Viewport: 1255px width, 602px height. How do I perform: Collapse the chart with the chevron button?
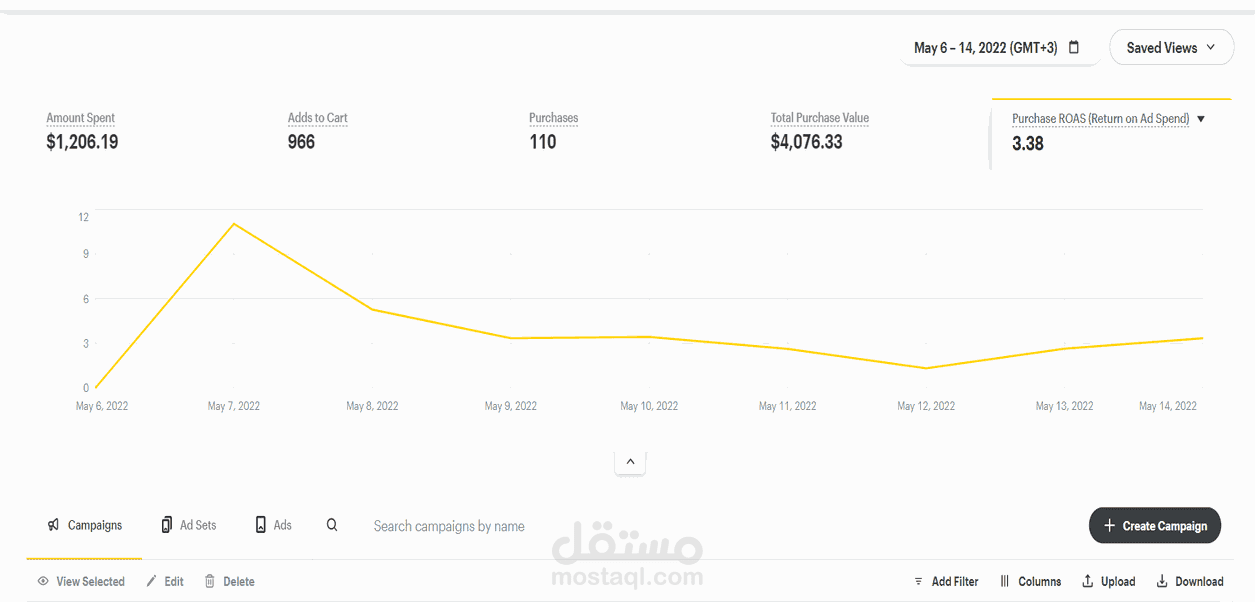630,462
